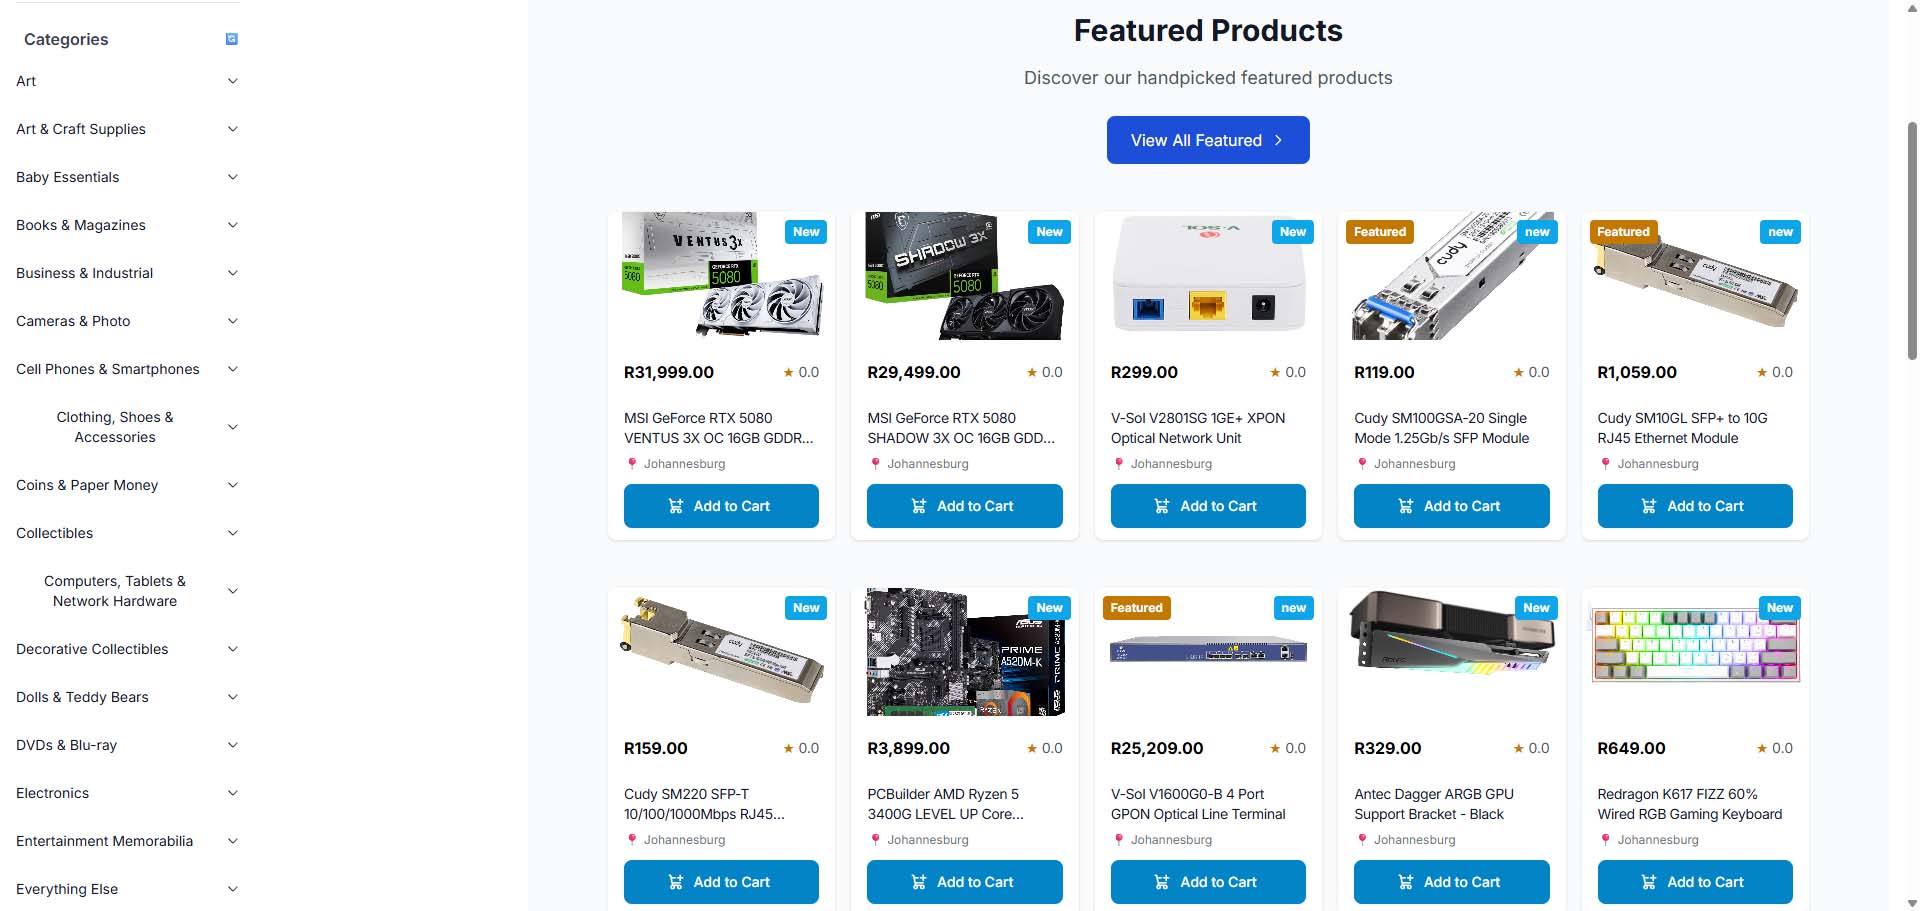Click the New badge on Antec Dagger

(1537, 608)
